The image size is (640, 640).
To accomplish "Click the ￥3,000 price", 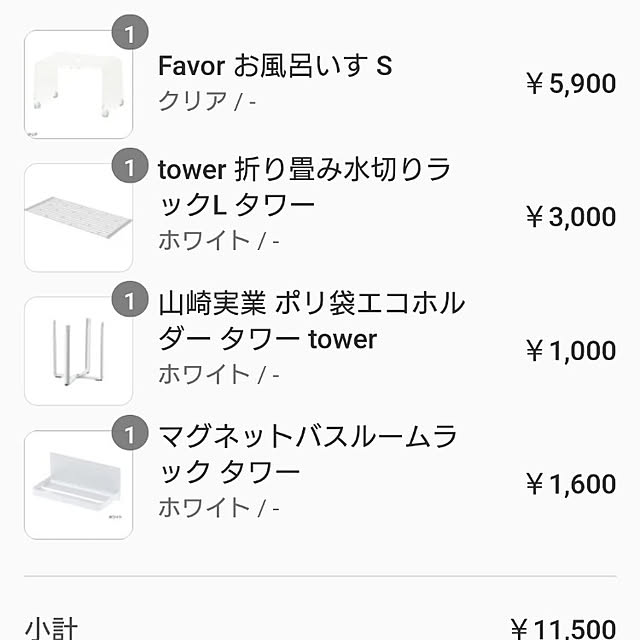I will (571, 217).
